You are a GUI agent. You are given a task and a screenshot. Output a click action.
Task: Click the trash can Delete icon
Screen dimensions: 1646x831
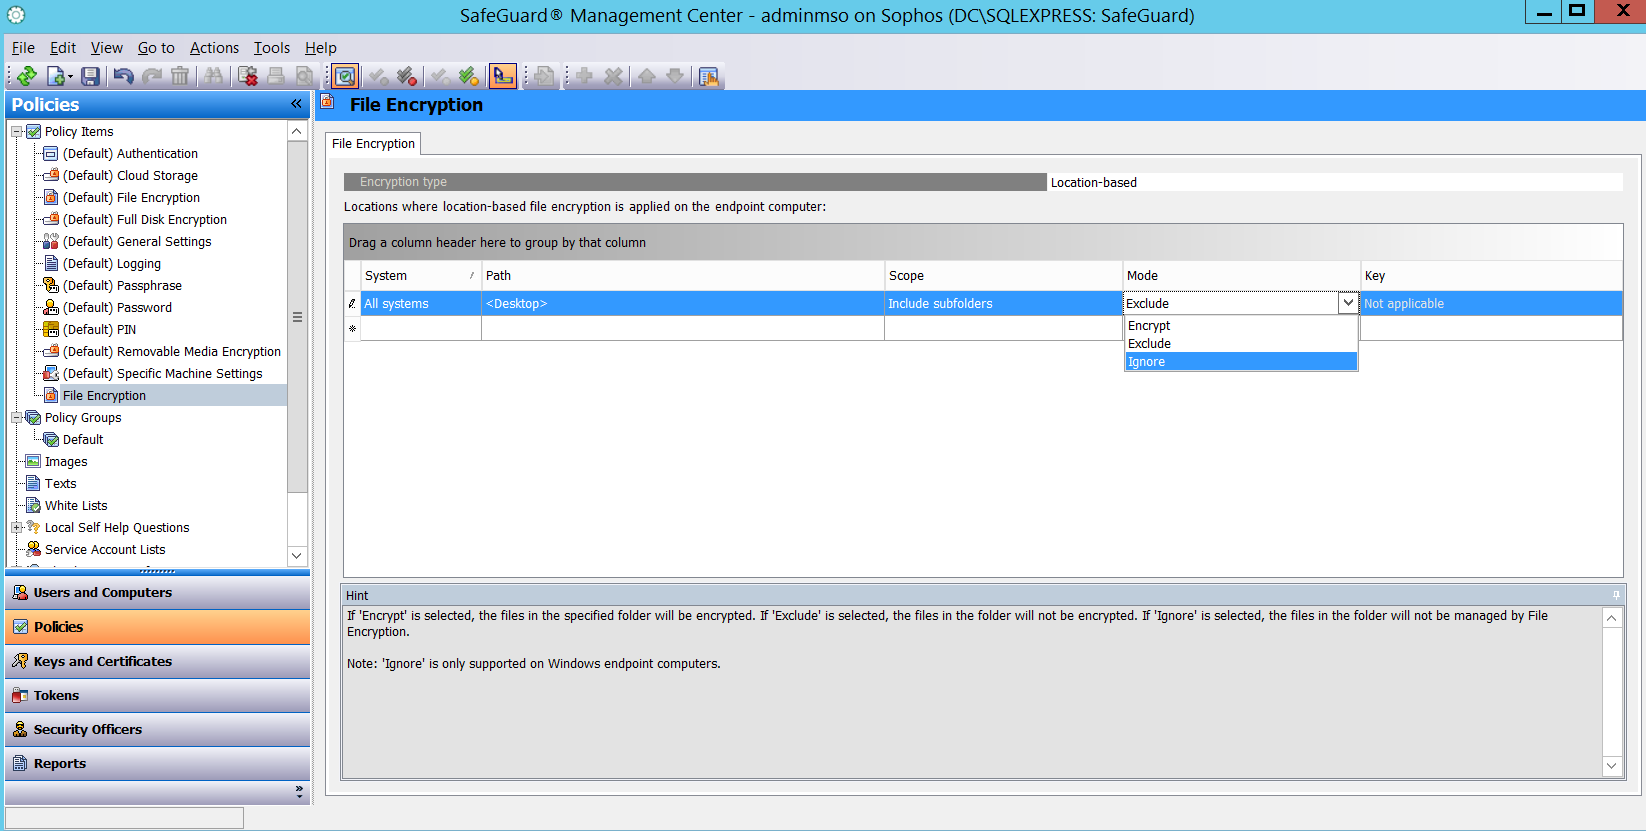click(180, 76)
